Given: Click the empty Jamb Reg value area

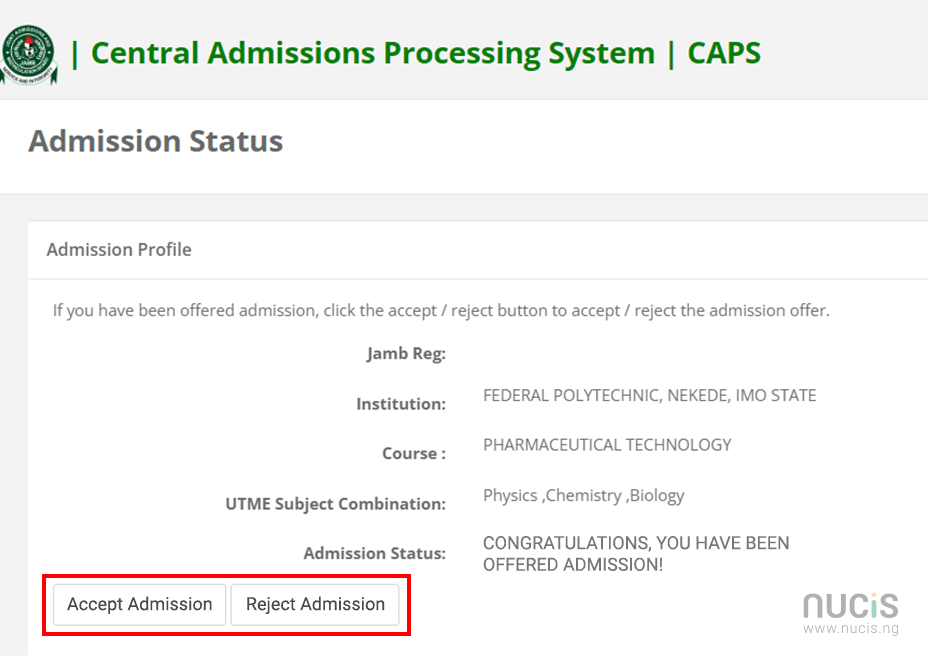Looking at the screenshot, I should click(600, 354).
